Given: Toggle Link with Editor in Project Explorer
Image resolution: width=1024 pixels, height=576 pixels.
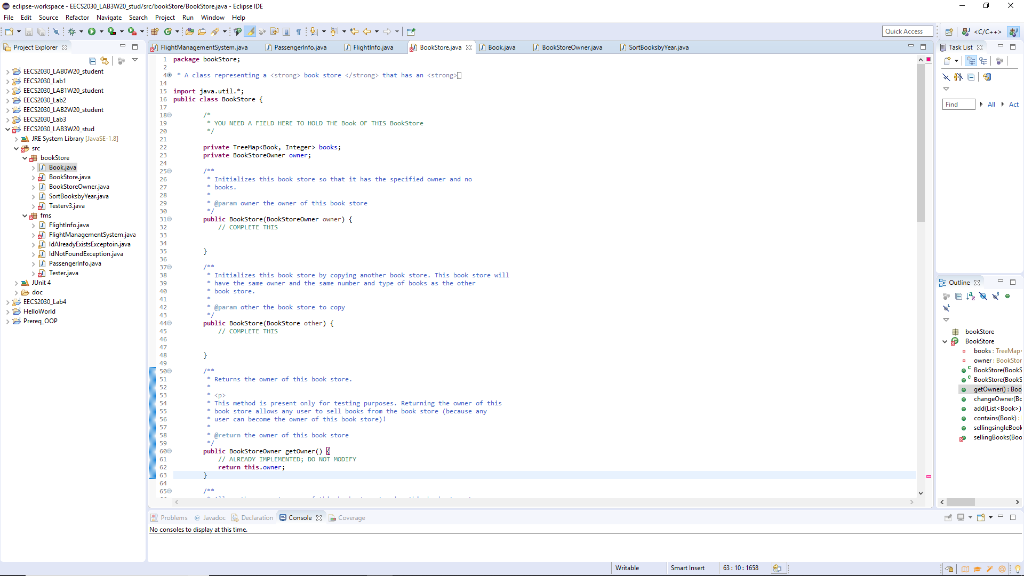Looking at the screenshot, I should click(x=104, y=61).
